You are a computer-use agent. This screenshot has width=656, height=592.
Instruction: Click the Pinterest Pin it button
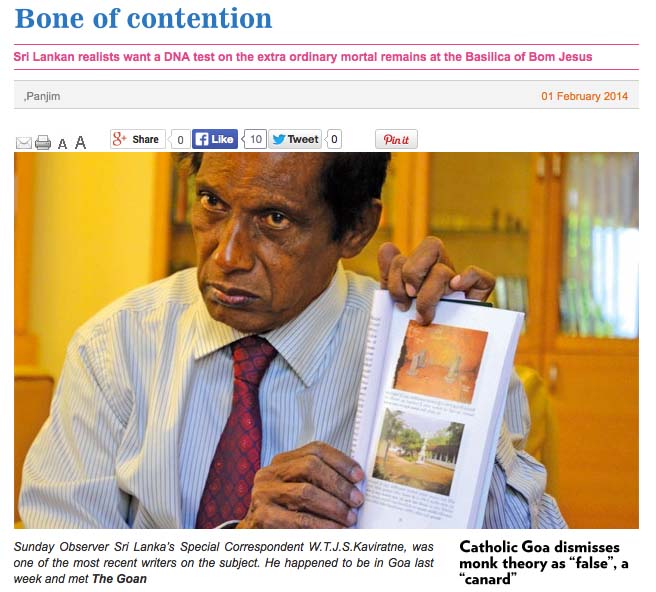[396, 139]
